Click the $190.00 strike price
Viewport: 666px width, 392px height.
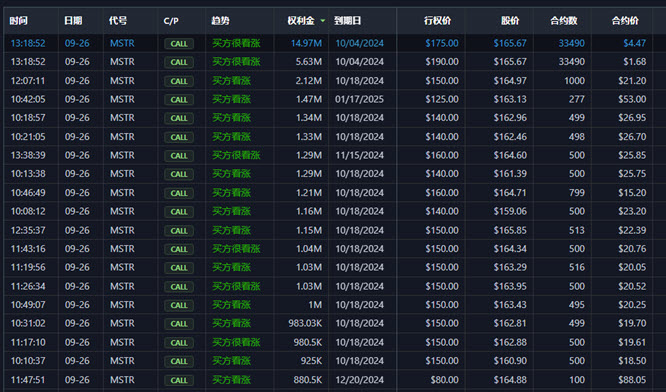(442, 62)
